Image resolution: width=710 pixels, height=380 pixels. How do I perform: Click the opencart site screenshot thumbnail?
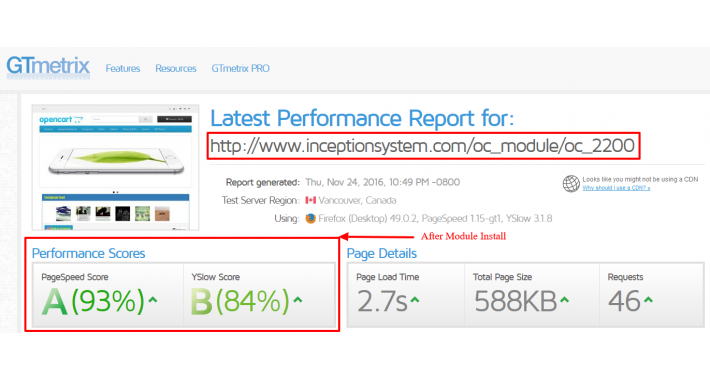point(115,168)
